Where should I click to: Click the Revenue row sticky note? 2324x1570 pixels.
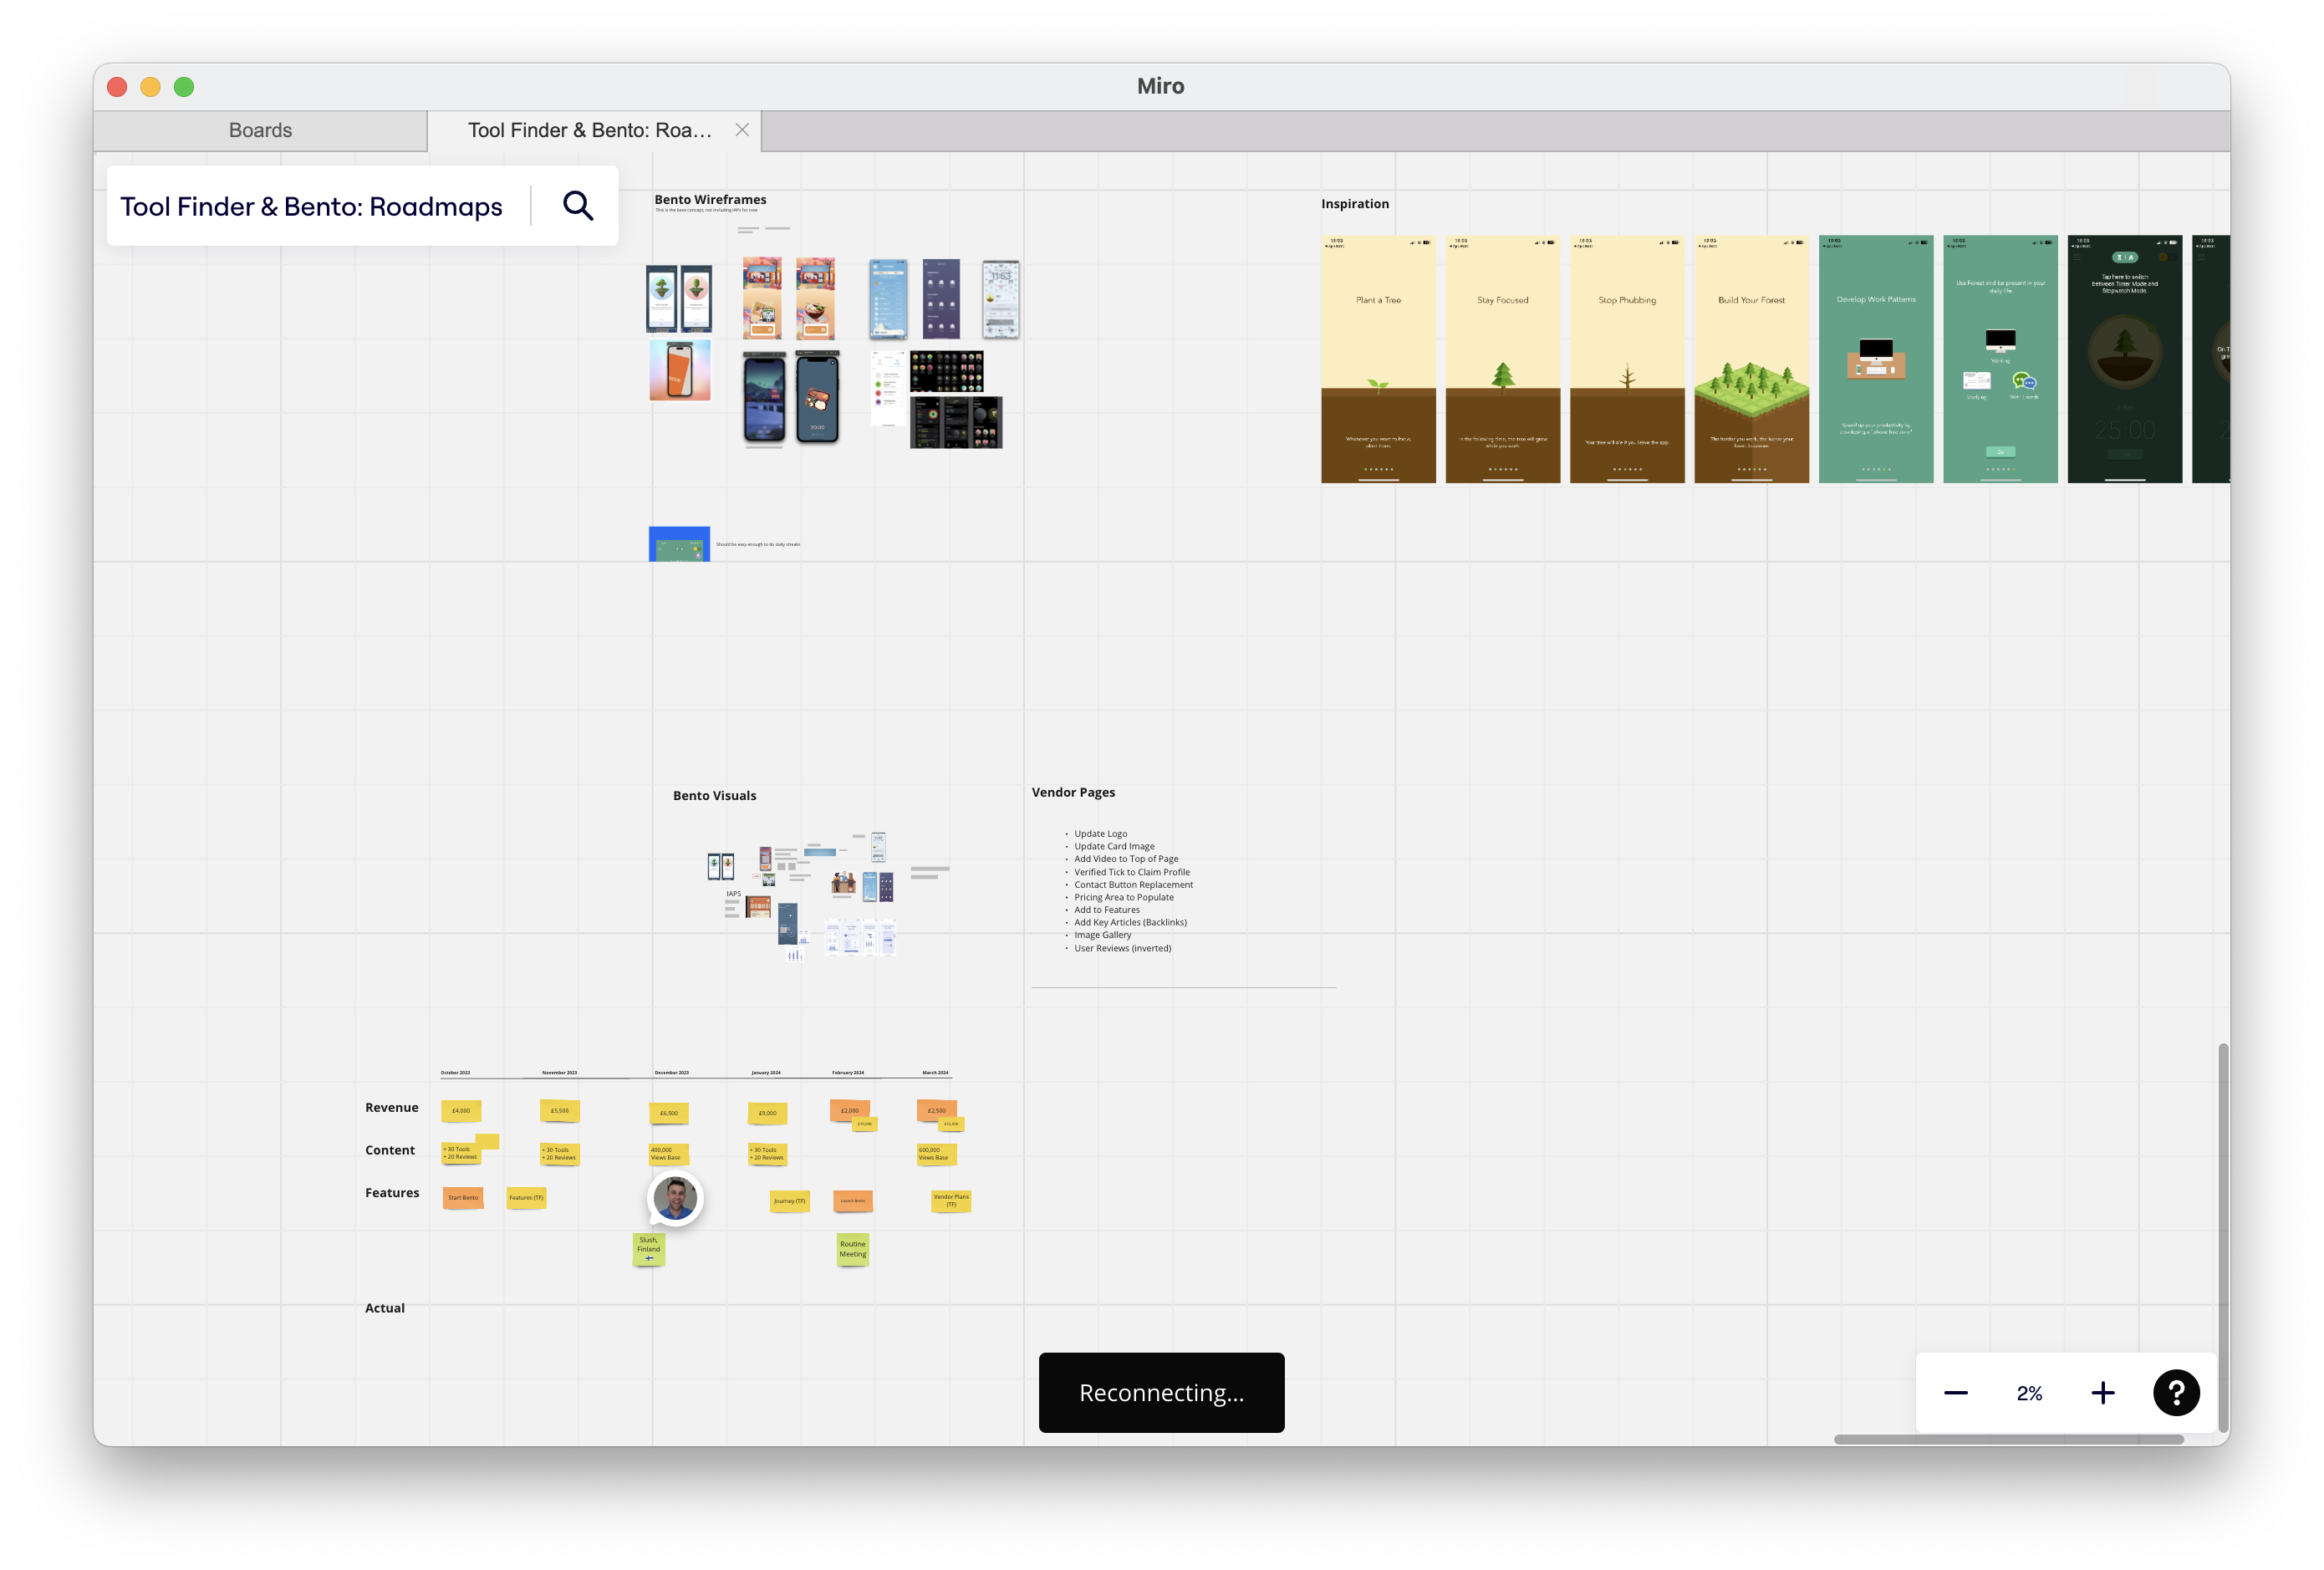[x=461, y=1108]
